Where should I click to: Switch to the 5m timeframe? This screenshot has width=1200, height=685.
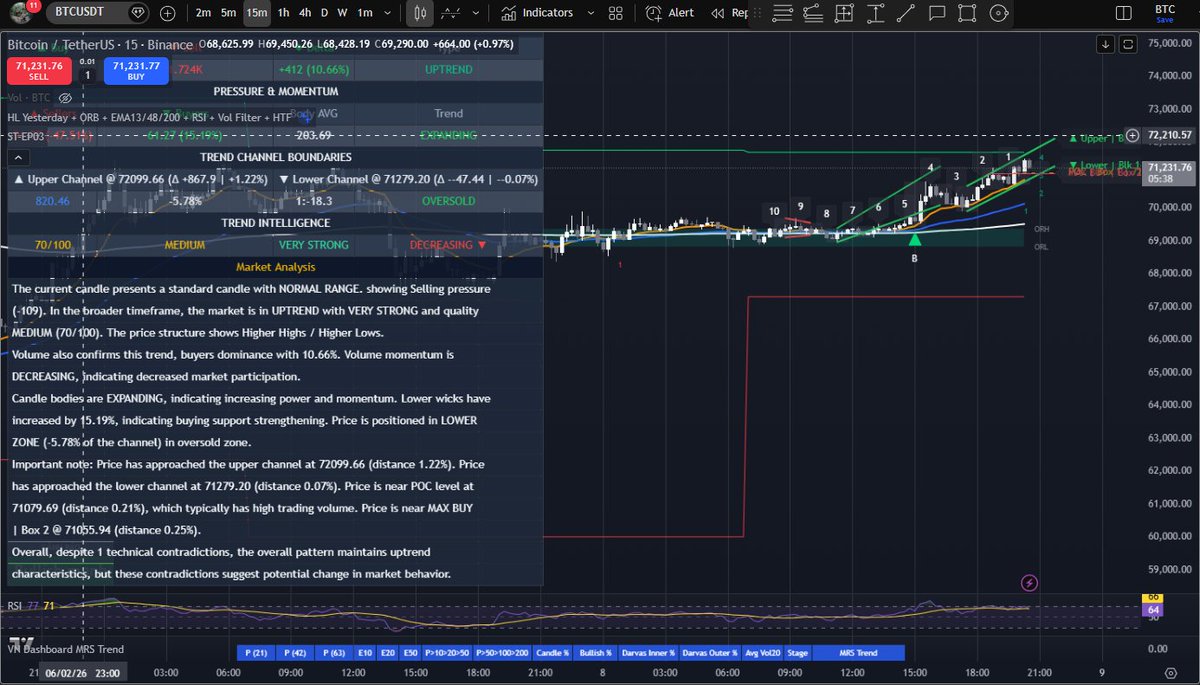point(229,13)
